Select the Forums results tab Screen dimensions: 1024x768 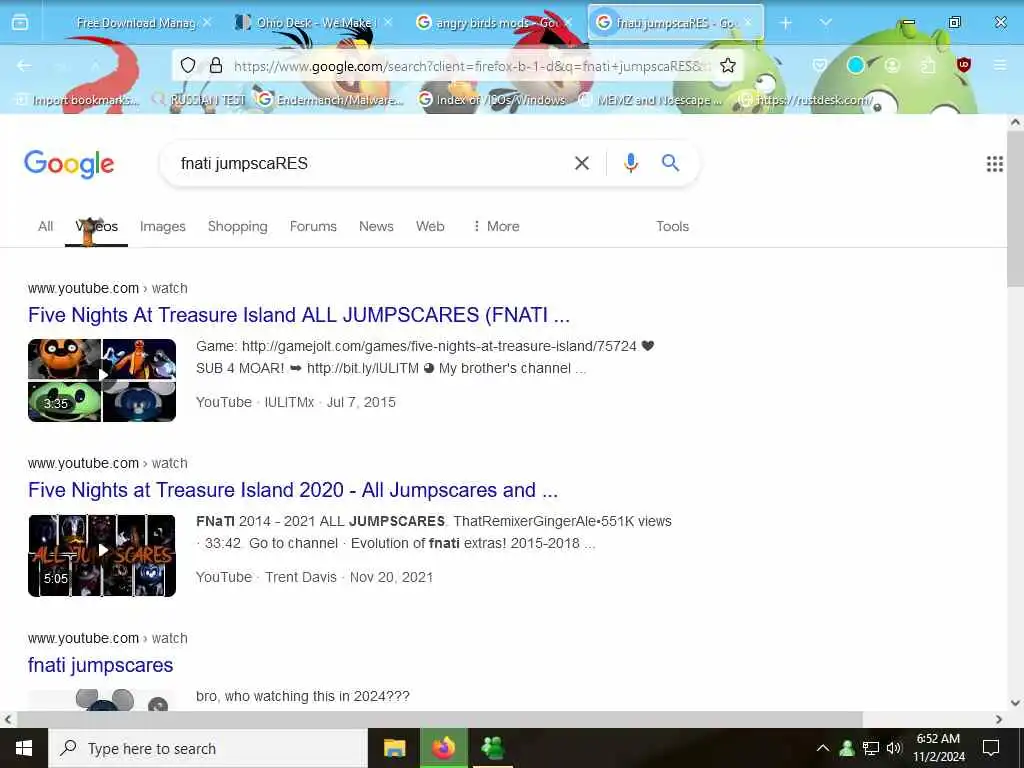(x=313, y=226)
